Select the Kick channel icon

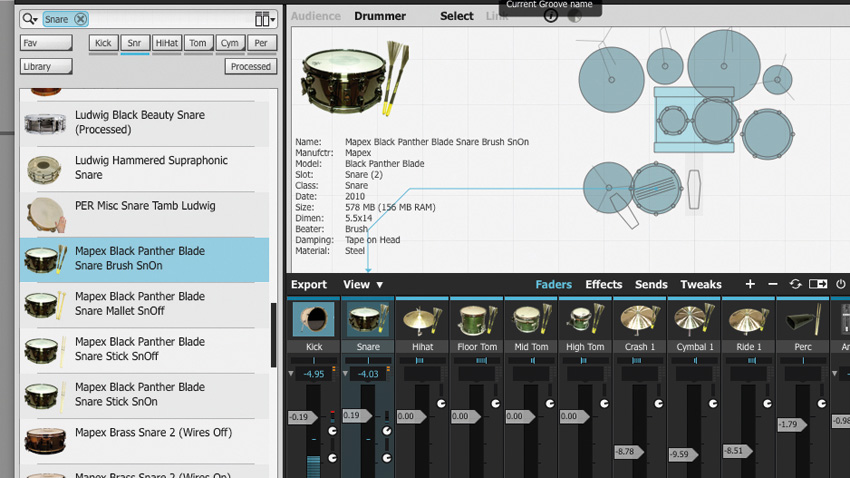click(313, 320)
